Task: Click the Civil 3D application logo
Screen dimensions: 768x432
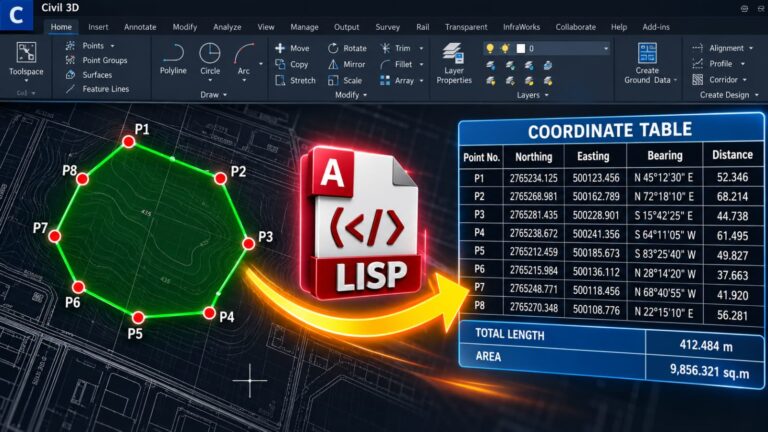Action: [x=16, y=15]
